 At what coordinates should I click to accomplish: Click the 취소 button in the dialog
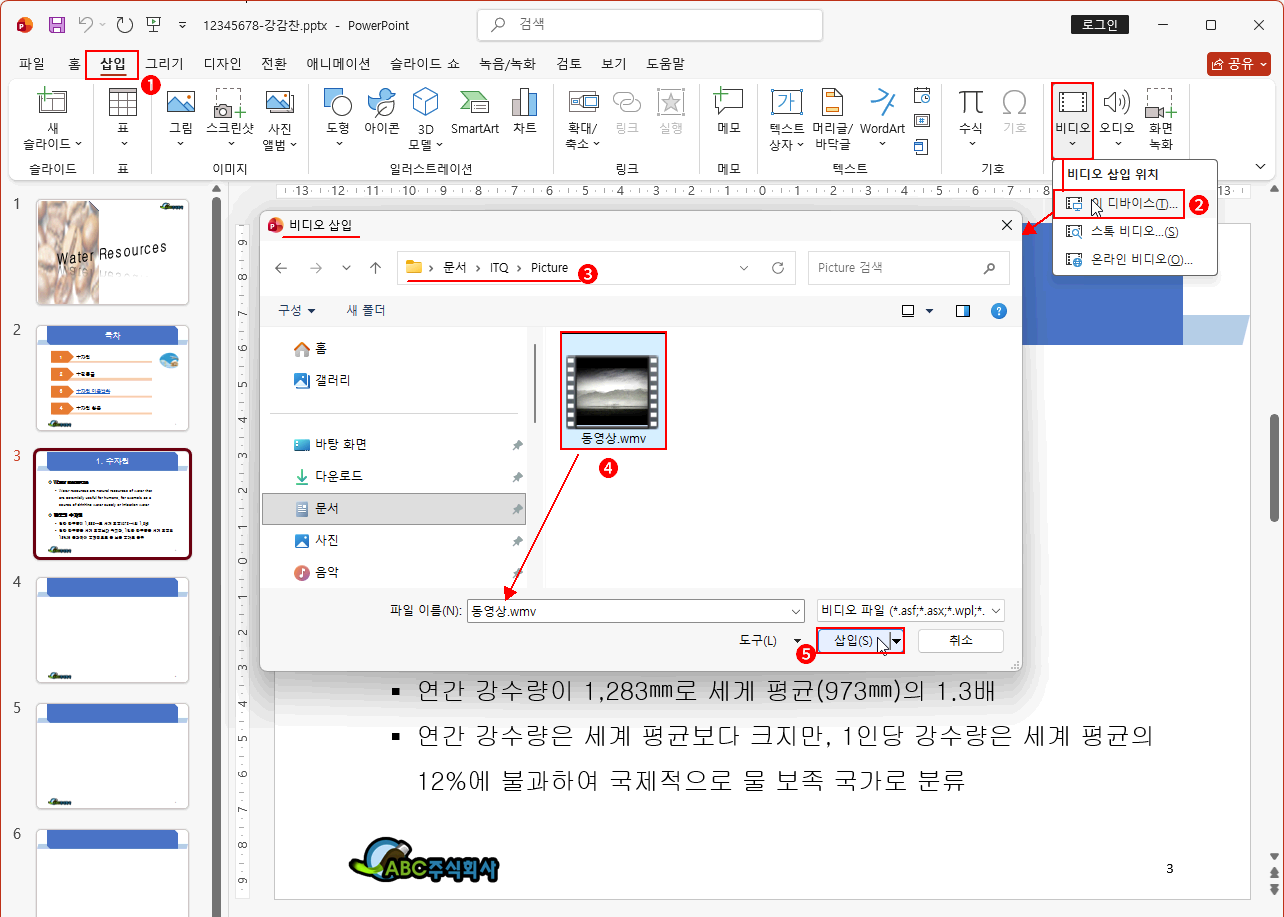[960, 640]
